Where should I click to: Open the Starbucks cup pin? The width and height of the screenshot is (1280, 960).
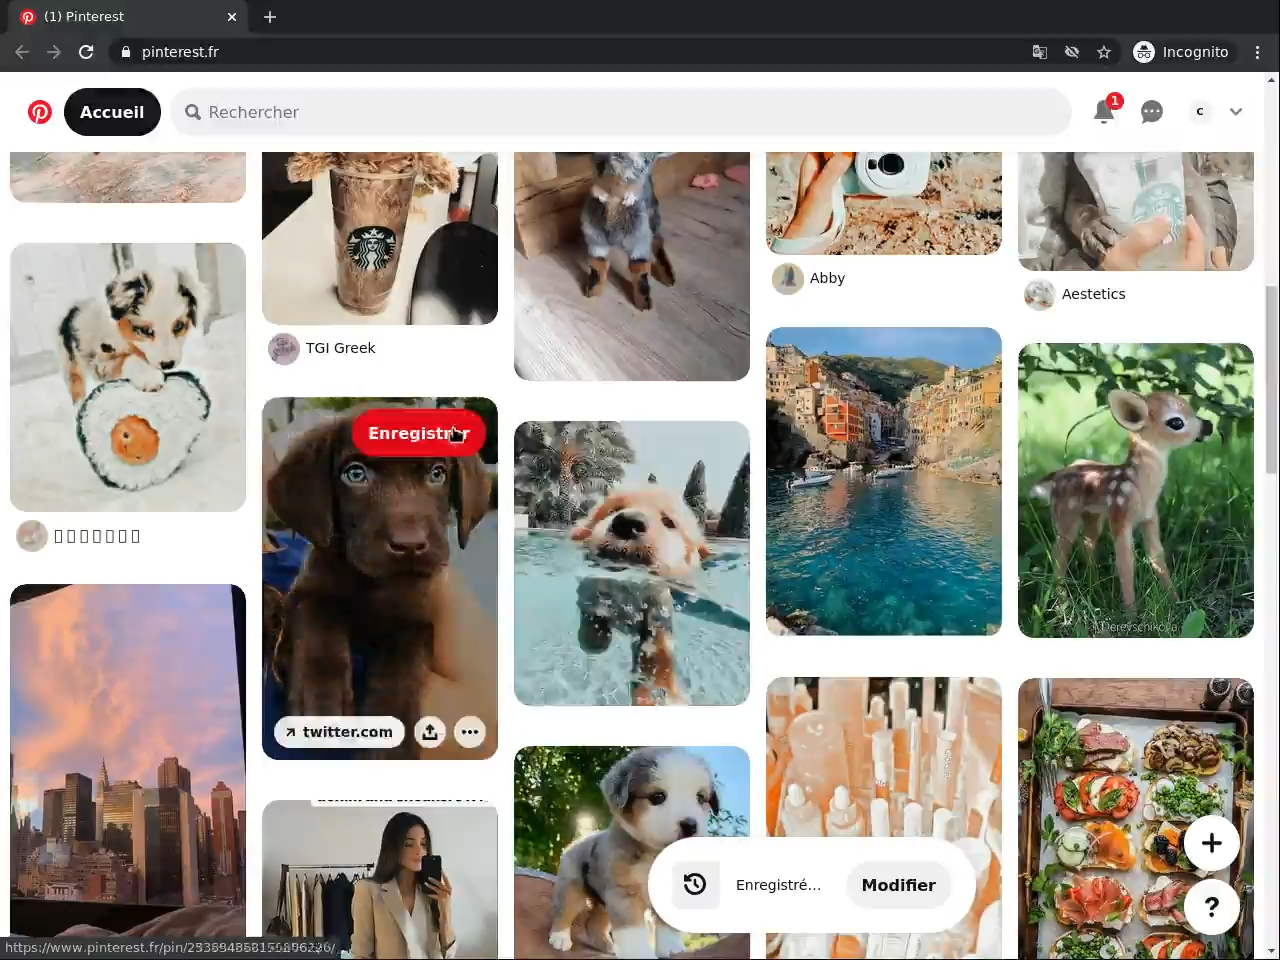(x=380, y=238)
